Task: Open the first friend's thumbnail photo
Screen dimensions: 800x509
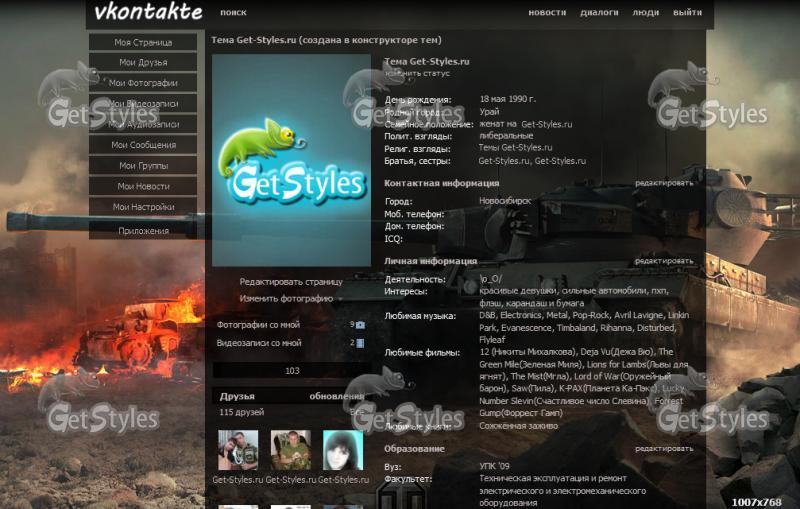Action: (238, 450)
